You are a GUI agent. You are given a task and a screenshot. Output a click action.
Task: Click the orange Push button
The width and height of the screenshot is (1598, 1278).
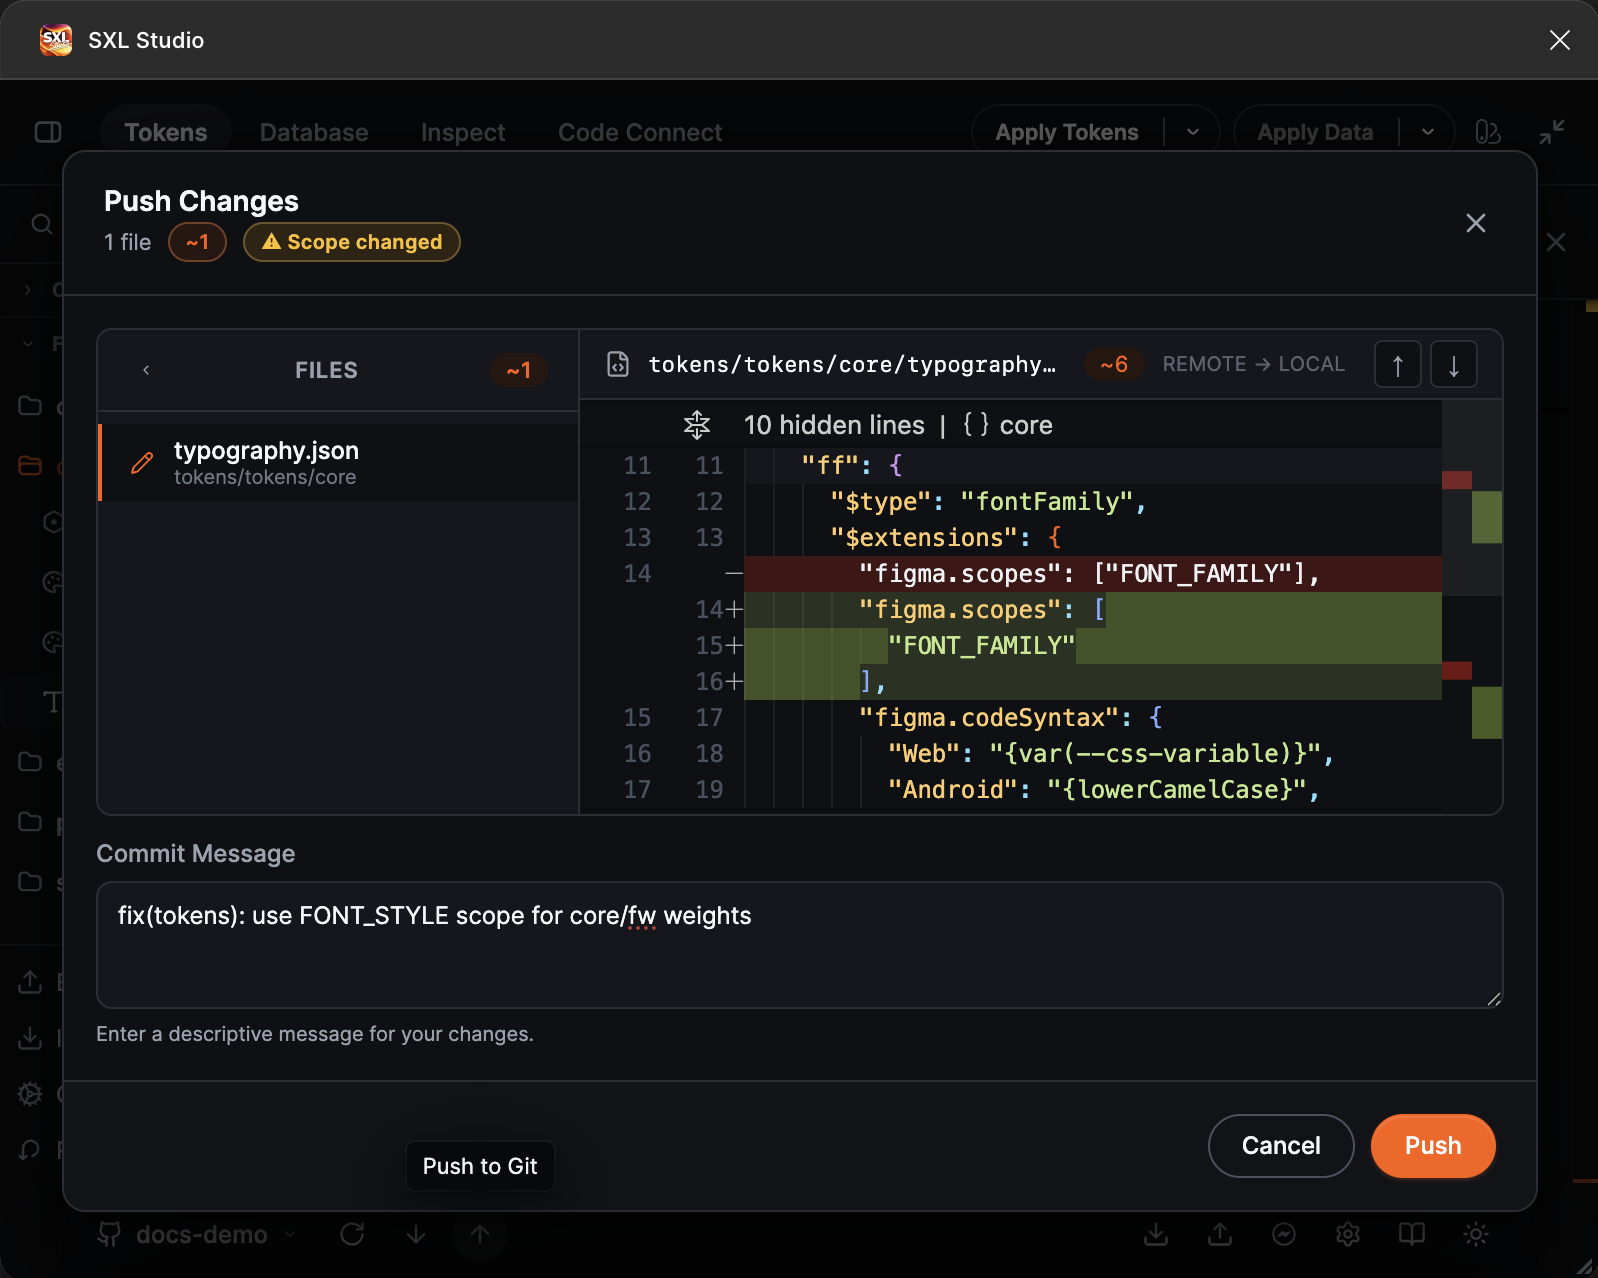1433,1146
